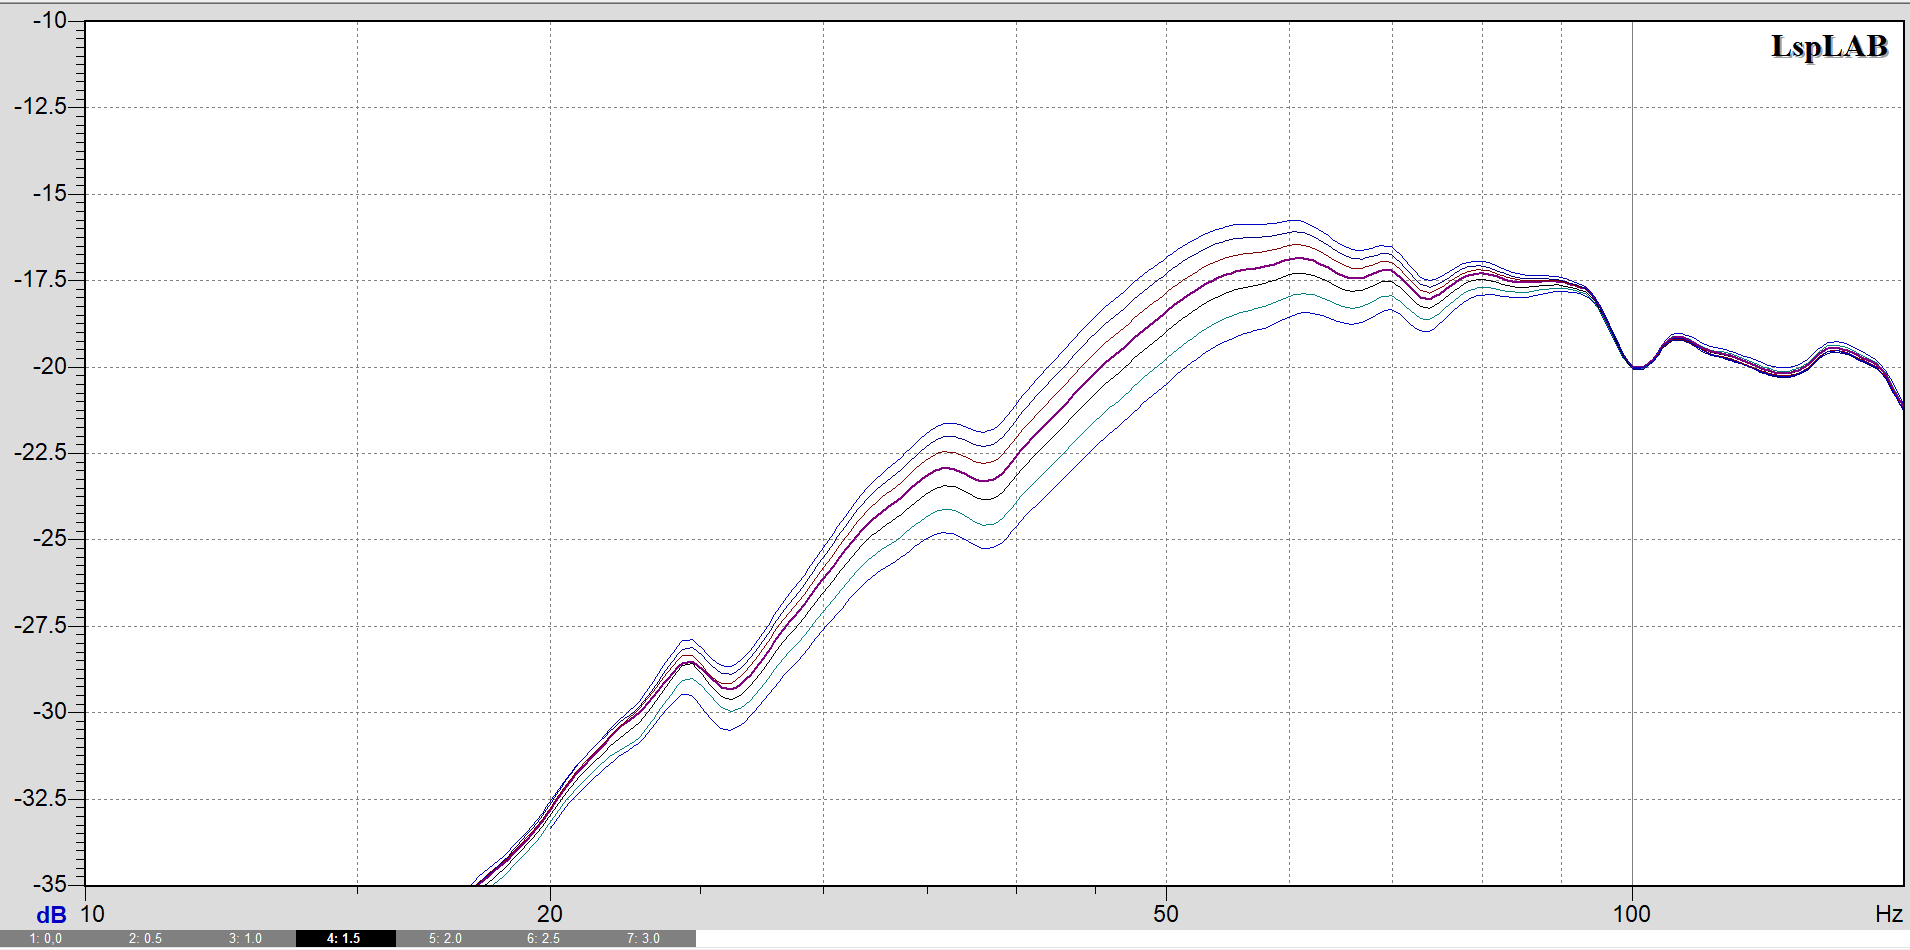The image size is (1910, 950).
Task: Click the 50 Hz frequency axis label
Action: 1166,913
